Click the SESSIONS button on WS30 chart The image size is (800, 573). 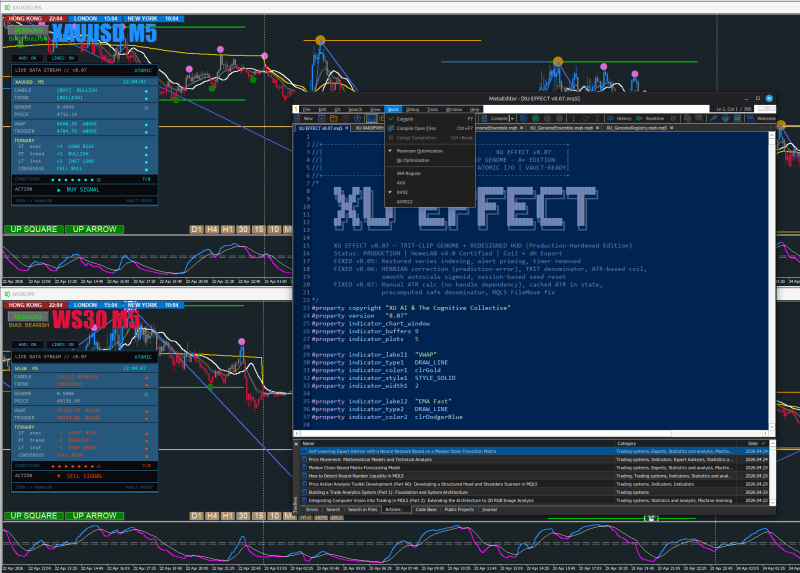(28, 317)
